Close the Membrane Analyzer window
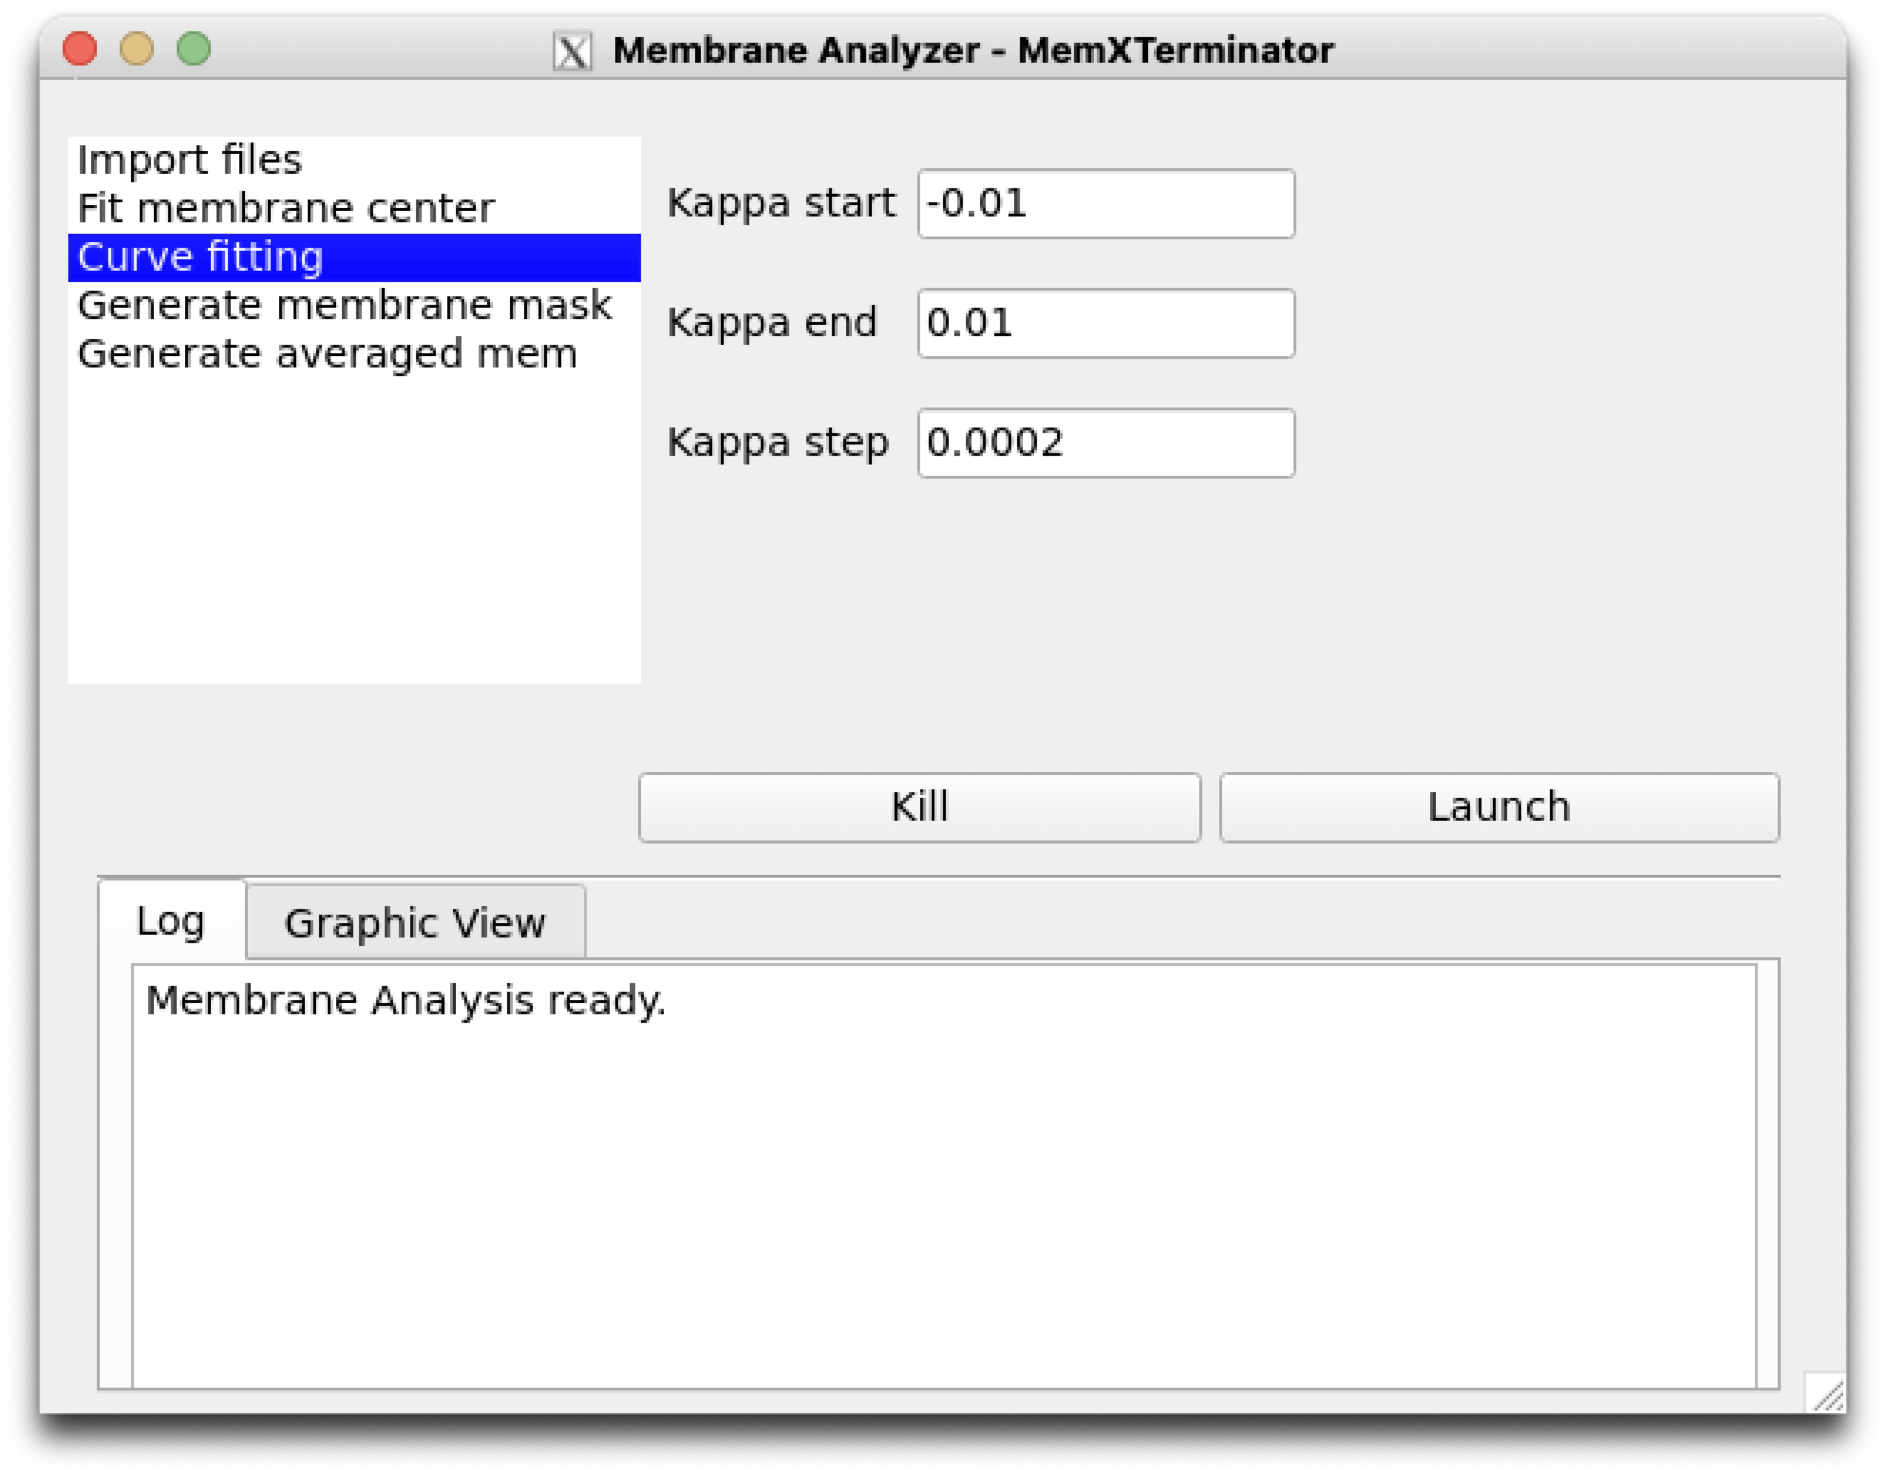 point(80,48)
